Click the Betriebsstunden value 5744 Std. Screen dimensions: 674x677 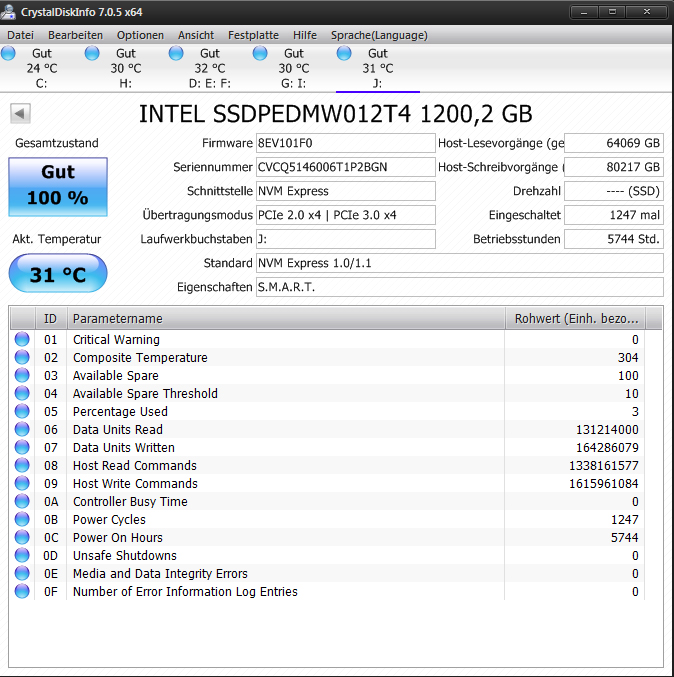(614, 239)
